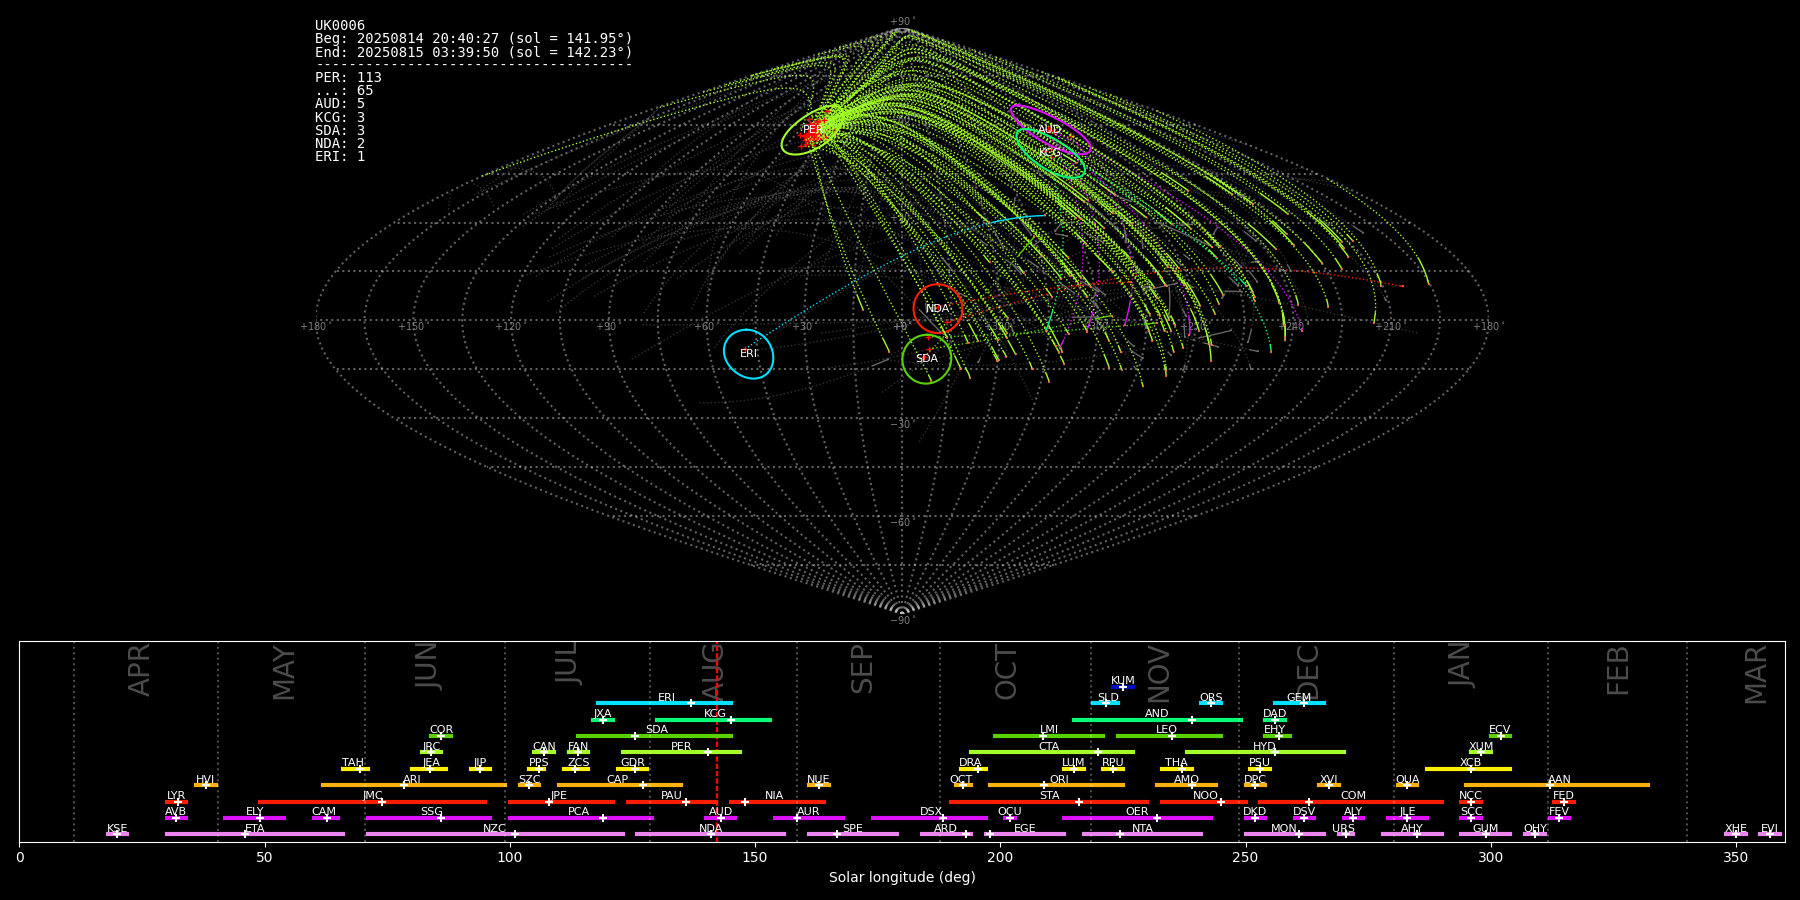Click the +120 right ascension label
The height and width of the screenshot is (900, 1800).
[x=508, y=327]
